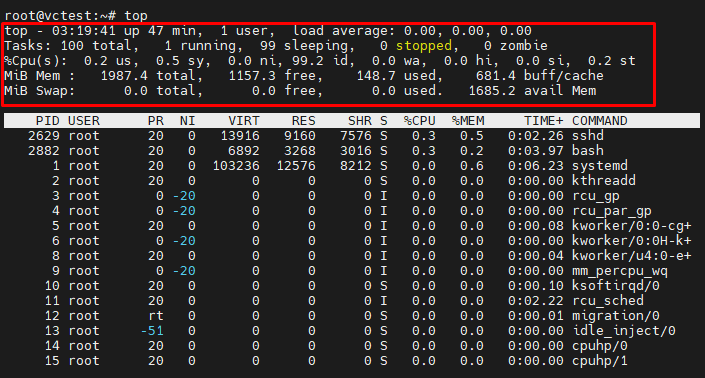705x378 pixels.
Task: Click the 12576 RES value for systemd
Action: click(x=296, y=166)
